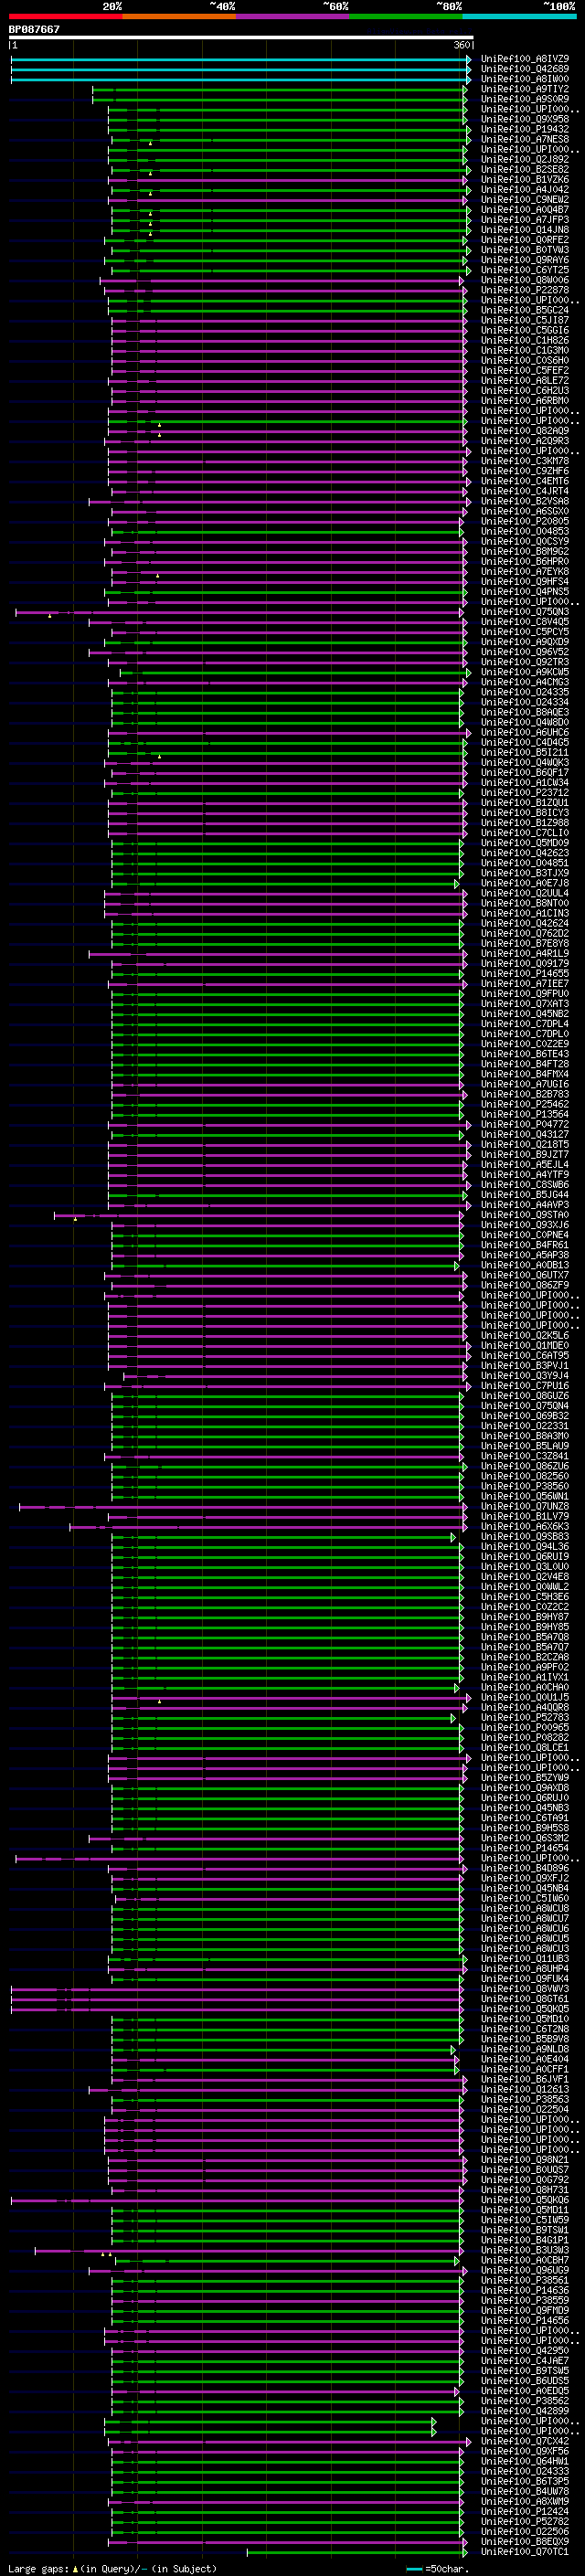585x2576 pixels.
Task: Select hit label UniRef100_C1G3M0
Action: click(x=525, y=350)
